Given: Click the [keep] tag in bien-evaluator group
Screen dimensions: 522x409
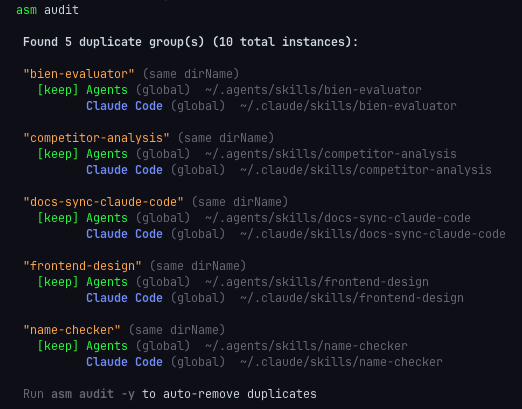Looking at the screenshot, I should (58, 90).
